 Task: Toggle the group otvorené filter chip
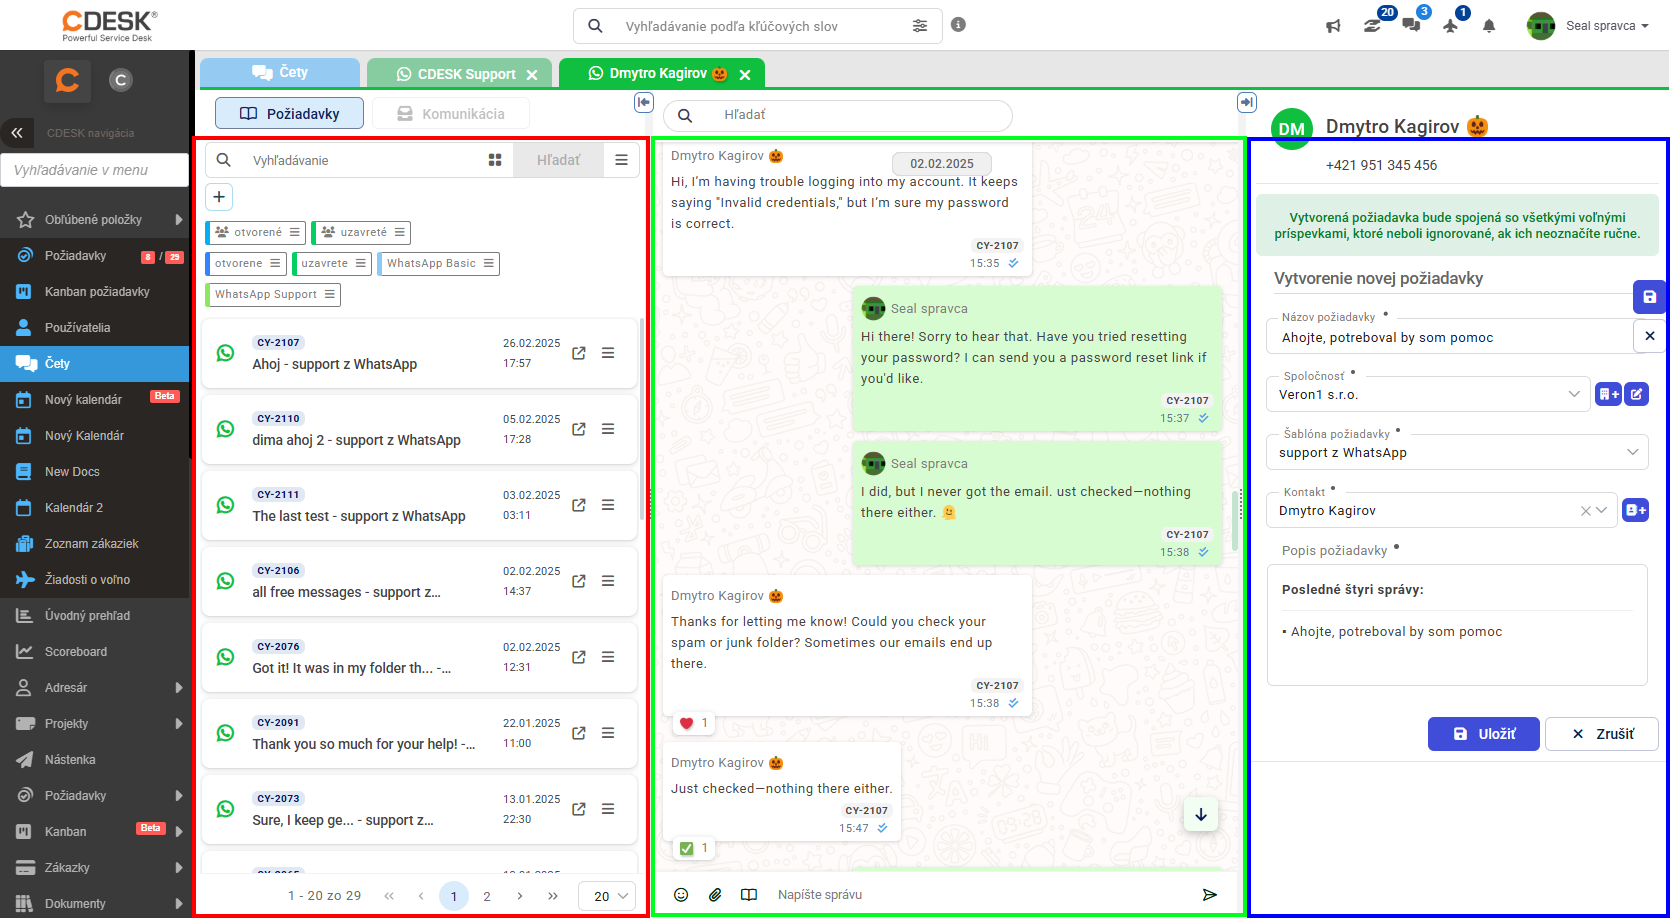[x=255, y=232]
